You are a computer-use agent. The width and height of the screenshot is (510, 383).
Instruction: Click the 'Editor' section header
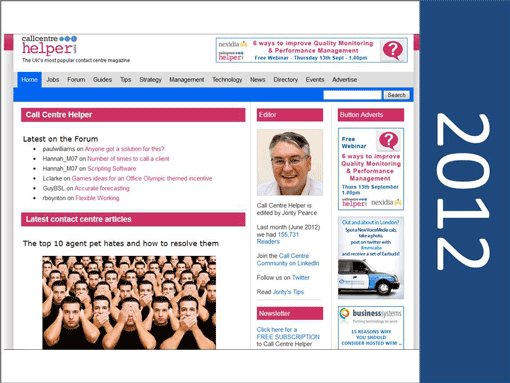[290, 115]
